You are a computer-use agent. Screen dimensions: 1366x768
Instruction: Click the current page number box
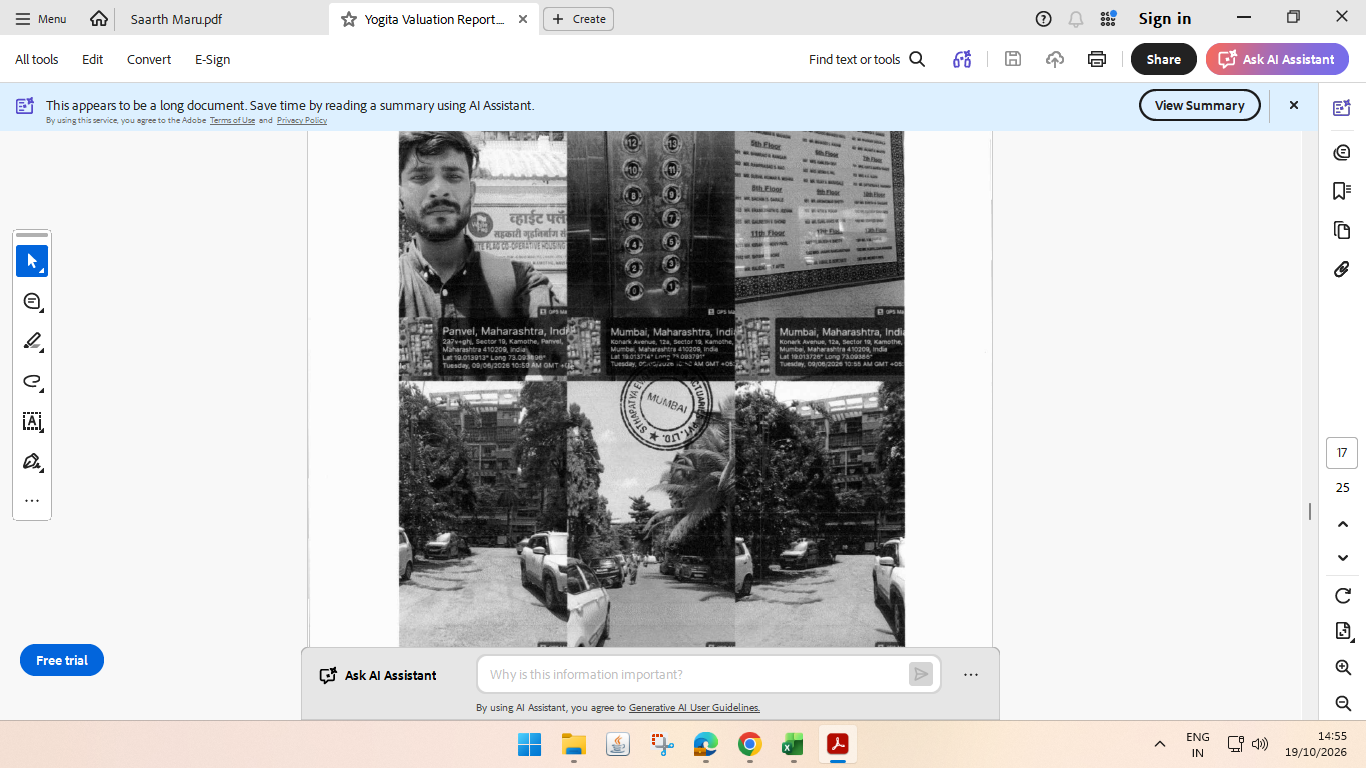point(1342,453)
